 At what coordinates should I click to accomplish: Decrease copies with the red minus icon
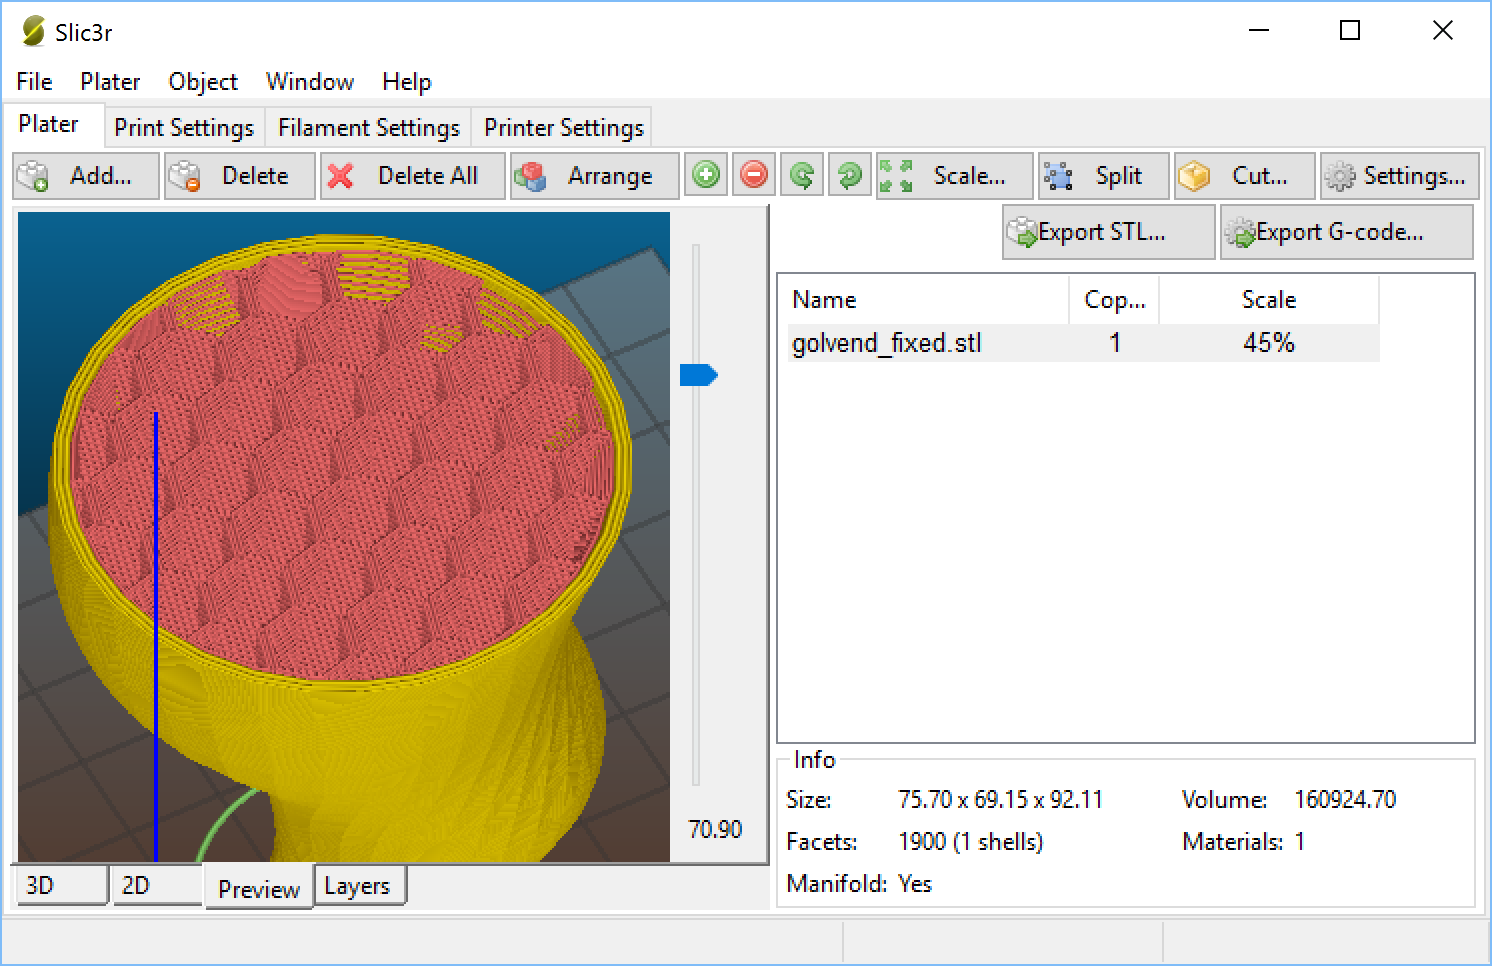point(753,175)
